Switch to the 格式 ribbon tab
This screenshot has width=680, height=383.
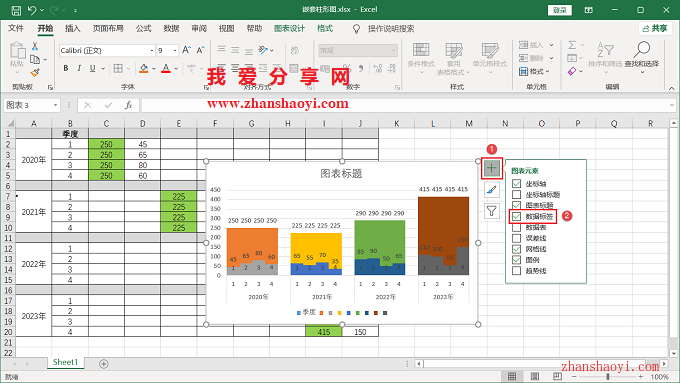click(325, 29)
